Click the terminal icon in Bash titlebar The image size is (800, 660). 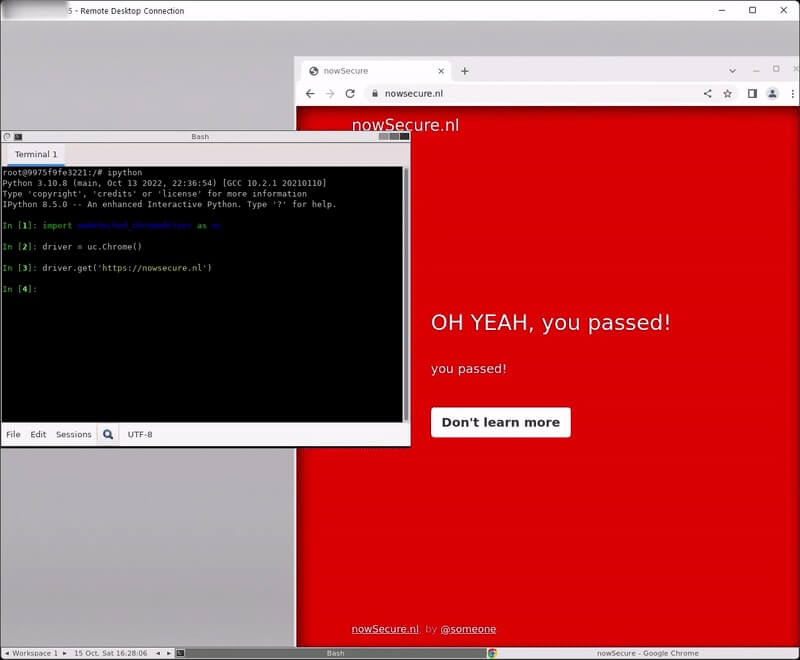(x=18, y=137)
